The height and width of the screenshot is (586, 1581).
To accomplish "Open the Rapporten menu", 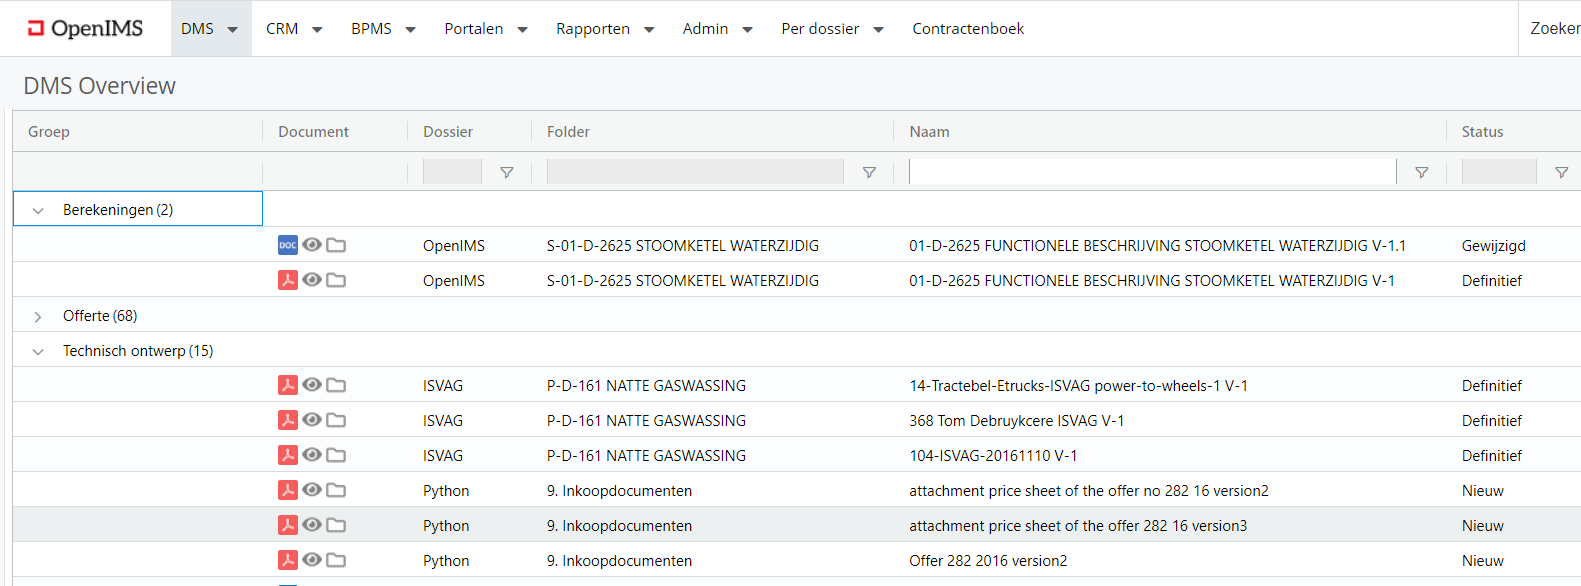I will [x=604, y=29].
